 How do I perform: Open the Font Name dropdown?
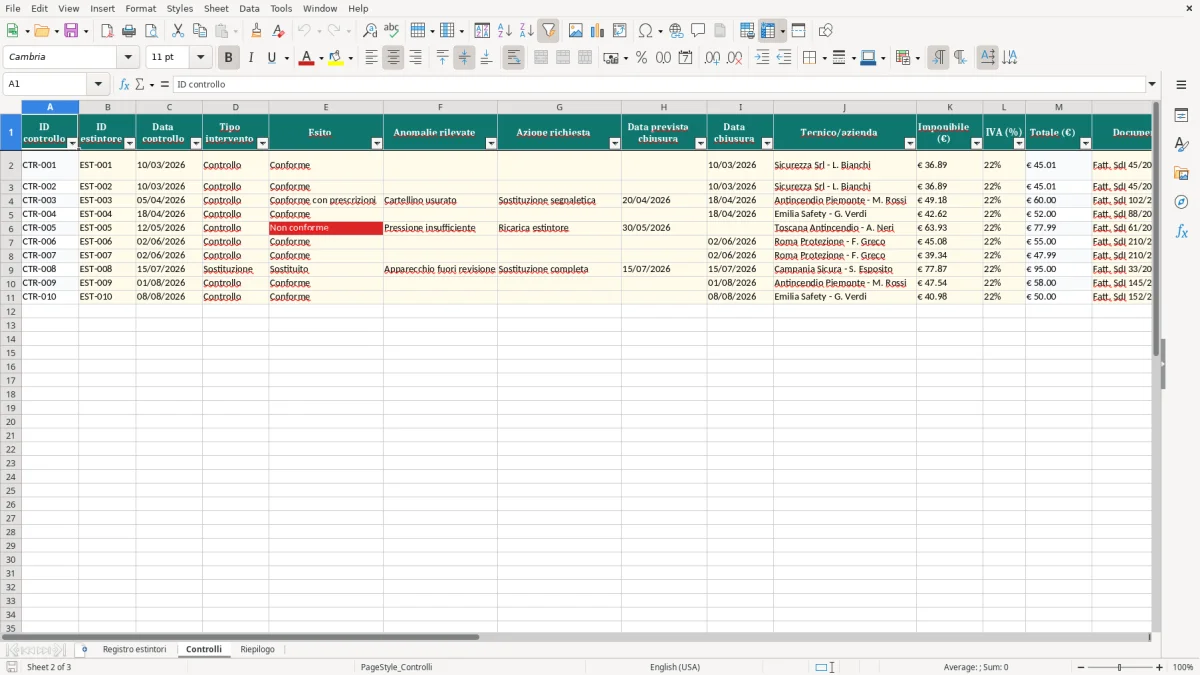(128, 58)
